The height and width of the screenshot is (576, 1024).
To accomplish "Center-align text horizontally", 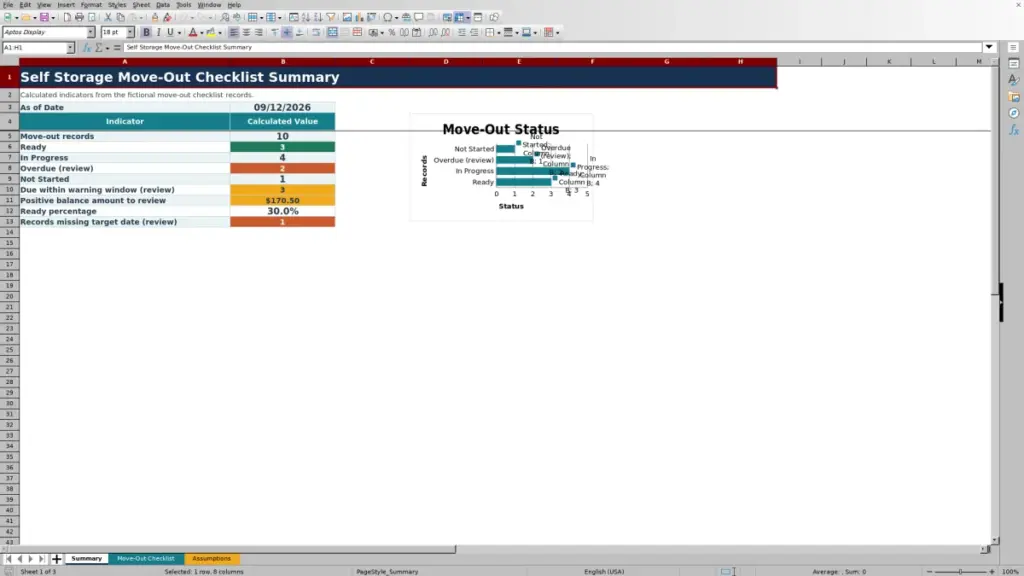I will (246, 33).
